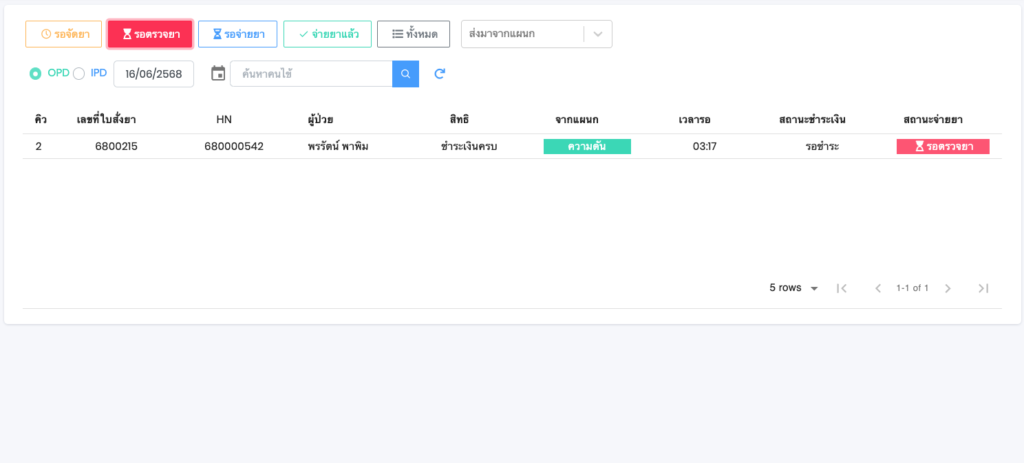
Task: Go to the previous page of results
Action: point(878,288)
